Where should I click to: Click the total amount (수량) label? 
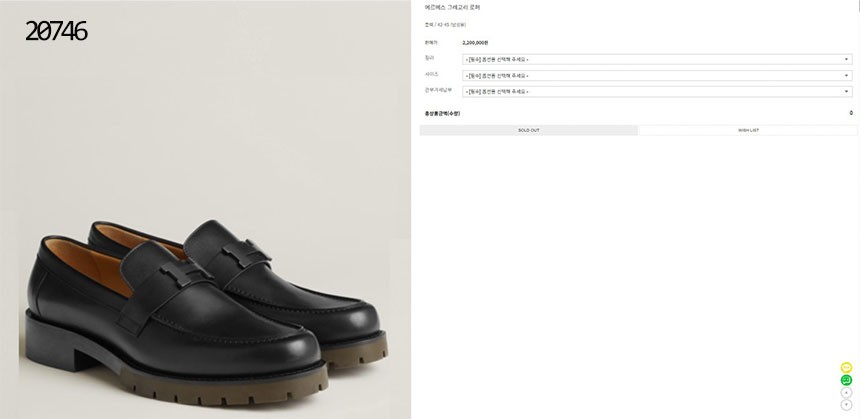pyautogui.click(x=442, y=114)
